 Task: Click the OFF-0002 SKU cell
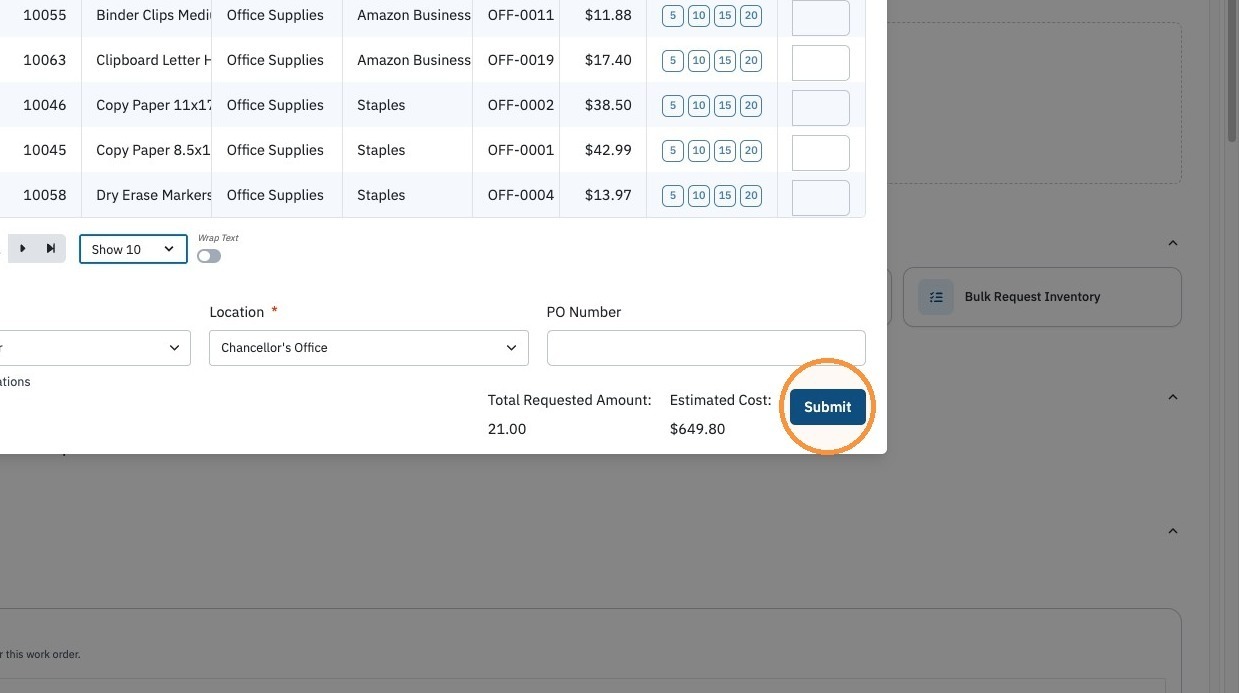(520, 105)
